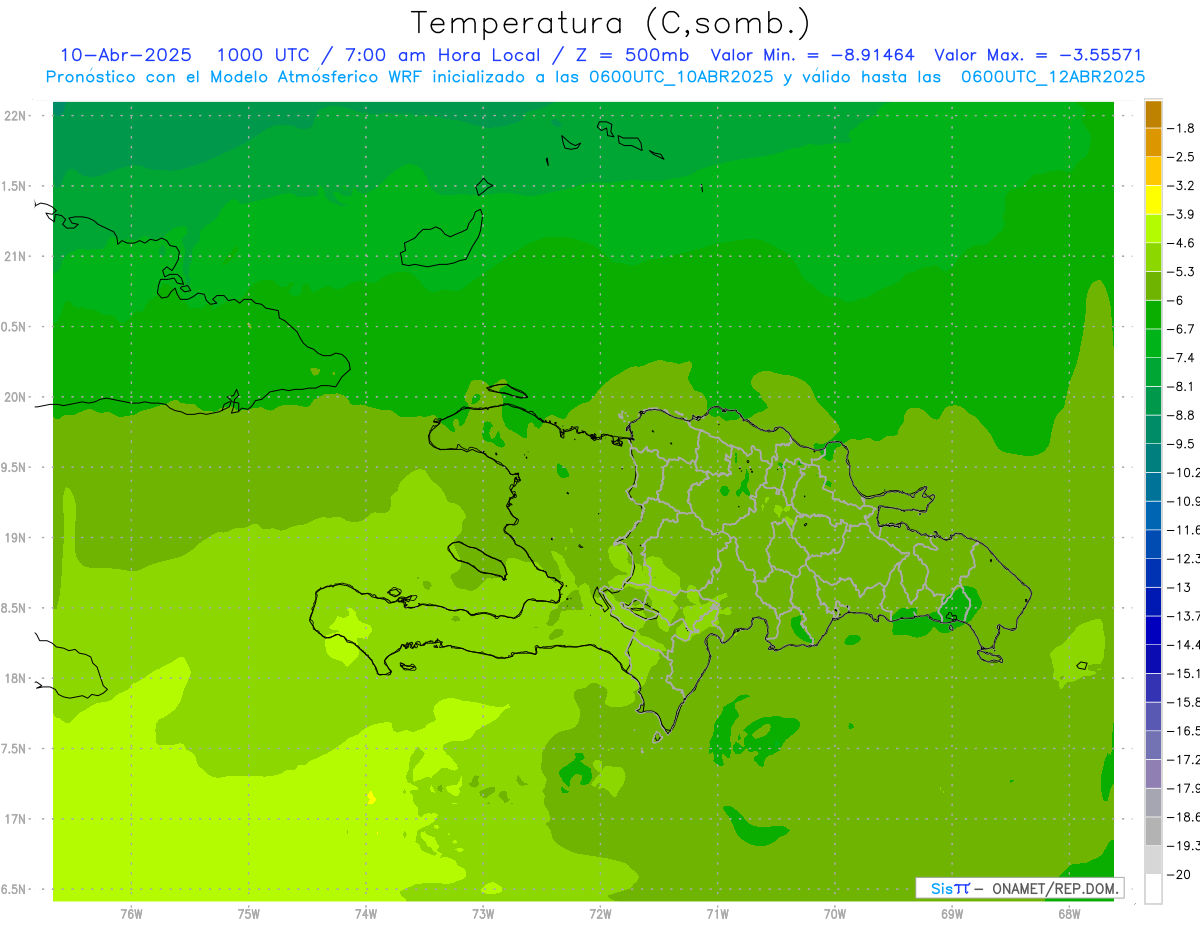The width and height of the screenshot is (1200, 927).
Task: Select the valid-until stamp "0600UTC_12ABR2025"
Action: 1053,77
